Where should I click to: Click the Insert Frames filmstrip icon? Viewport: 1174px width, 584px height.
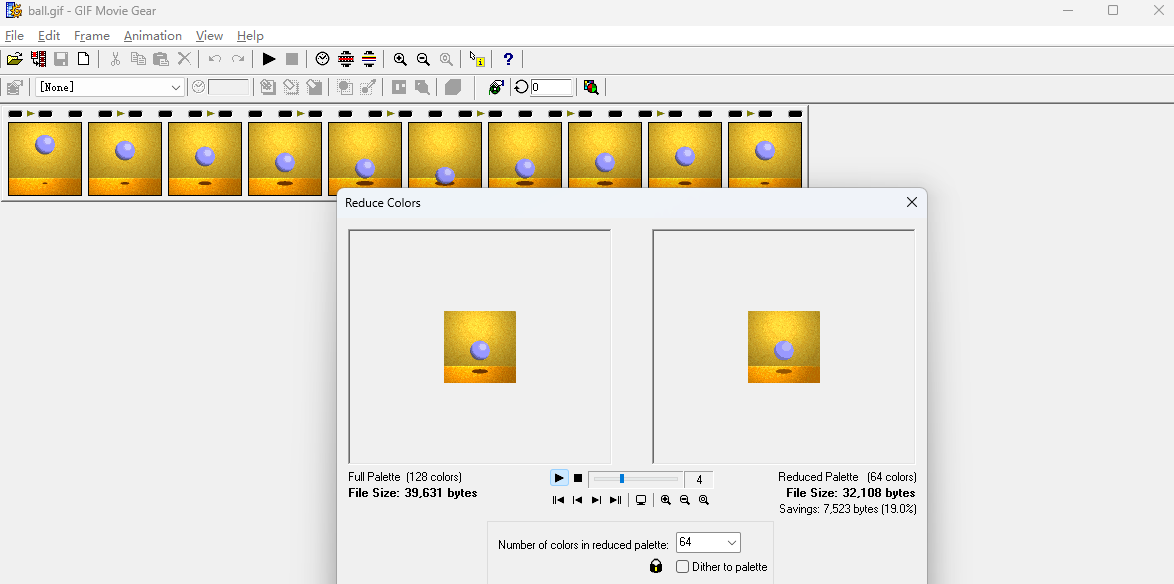(x=38, y=59)
